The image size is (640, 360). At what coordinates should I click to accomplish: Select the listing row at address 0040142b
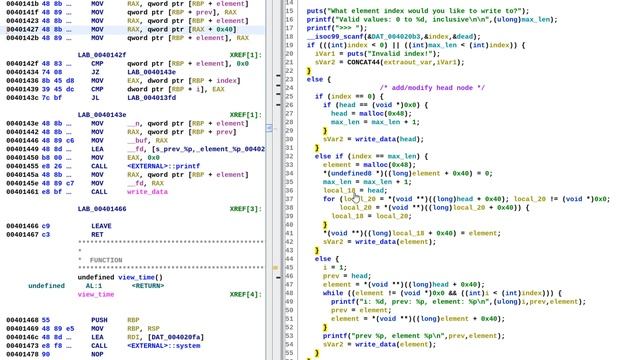[x=127, y=38]
